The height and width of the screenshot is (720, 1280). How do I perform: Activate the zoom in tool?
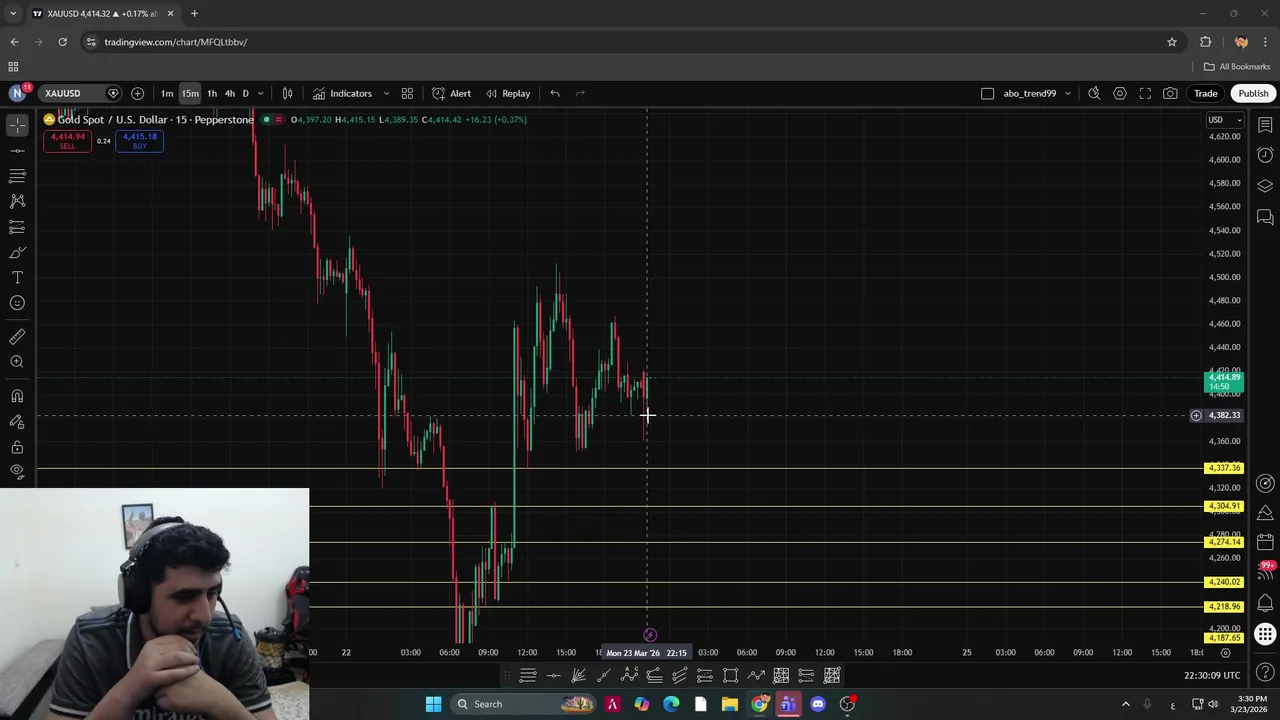point(17,362)
